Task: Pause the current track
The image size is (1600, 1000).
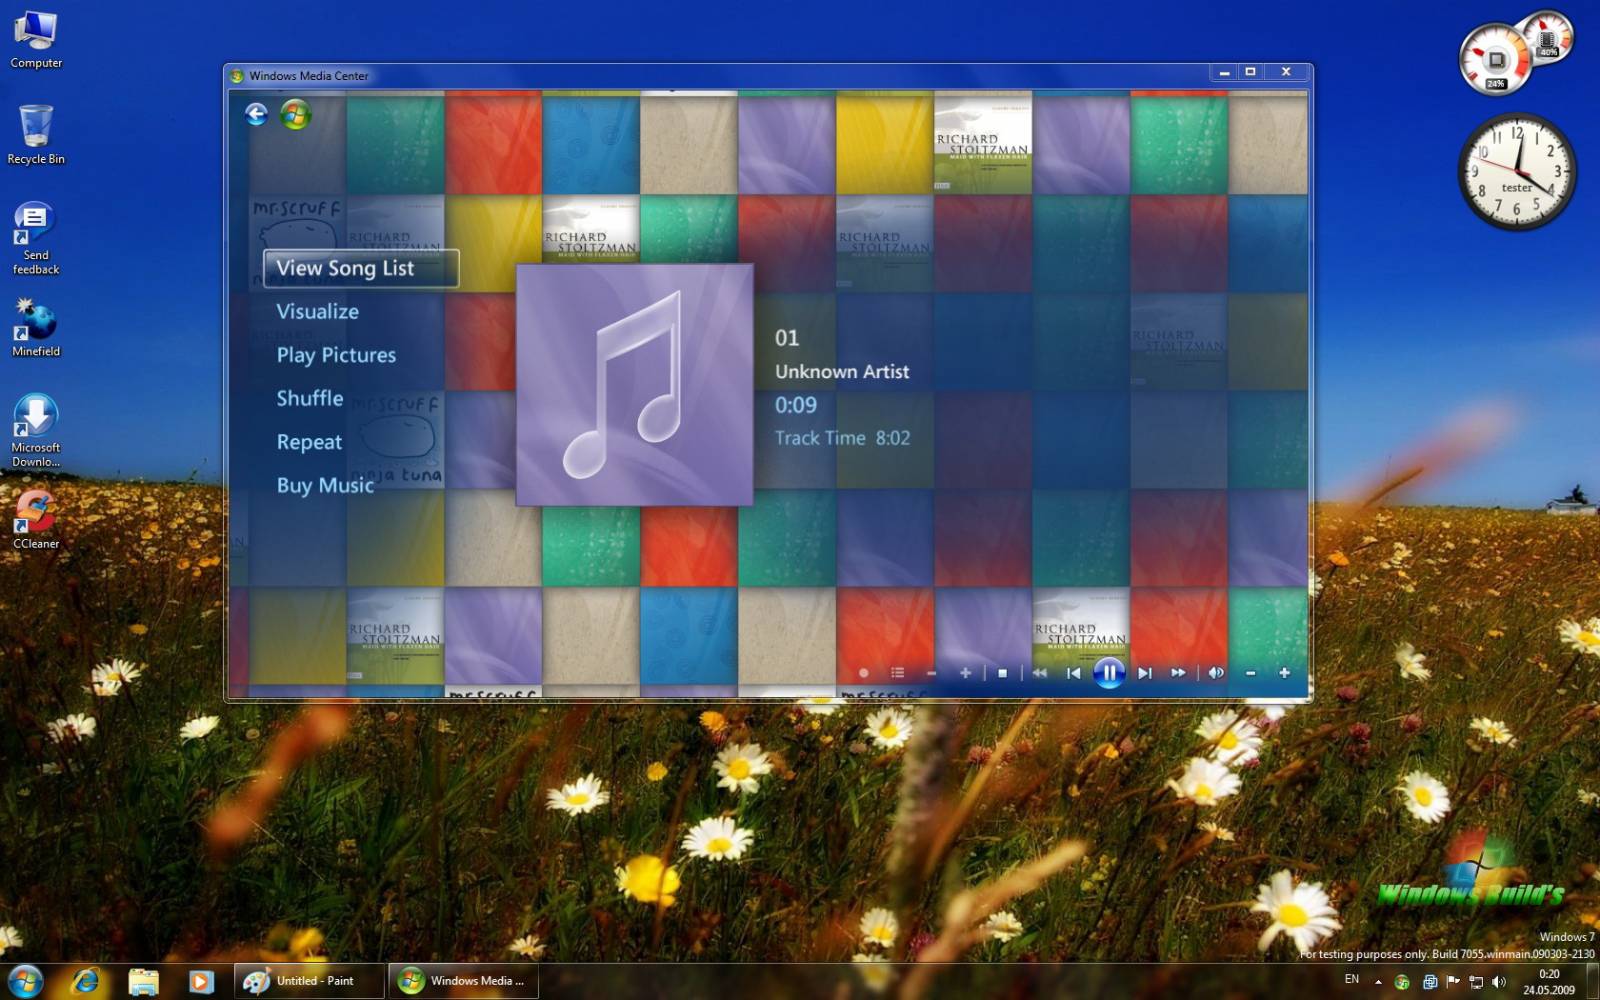Action: pos(1109,673)
